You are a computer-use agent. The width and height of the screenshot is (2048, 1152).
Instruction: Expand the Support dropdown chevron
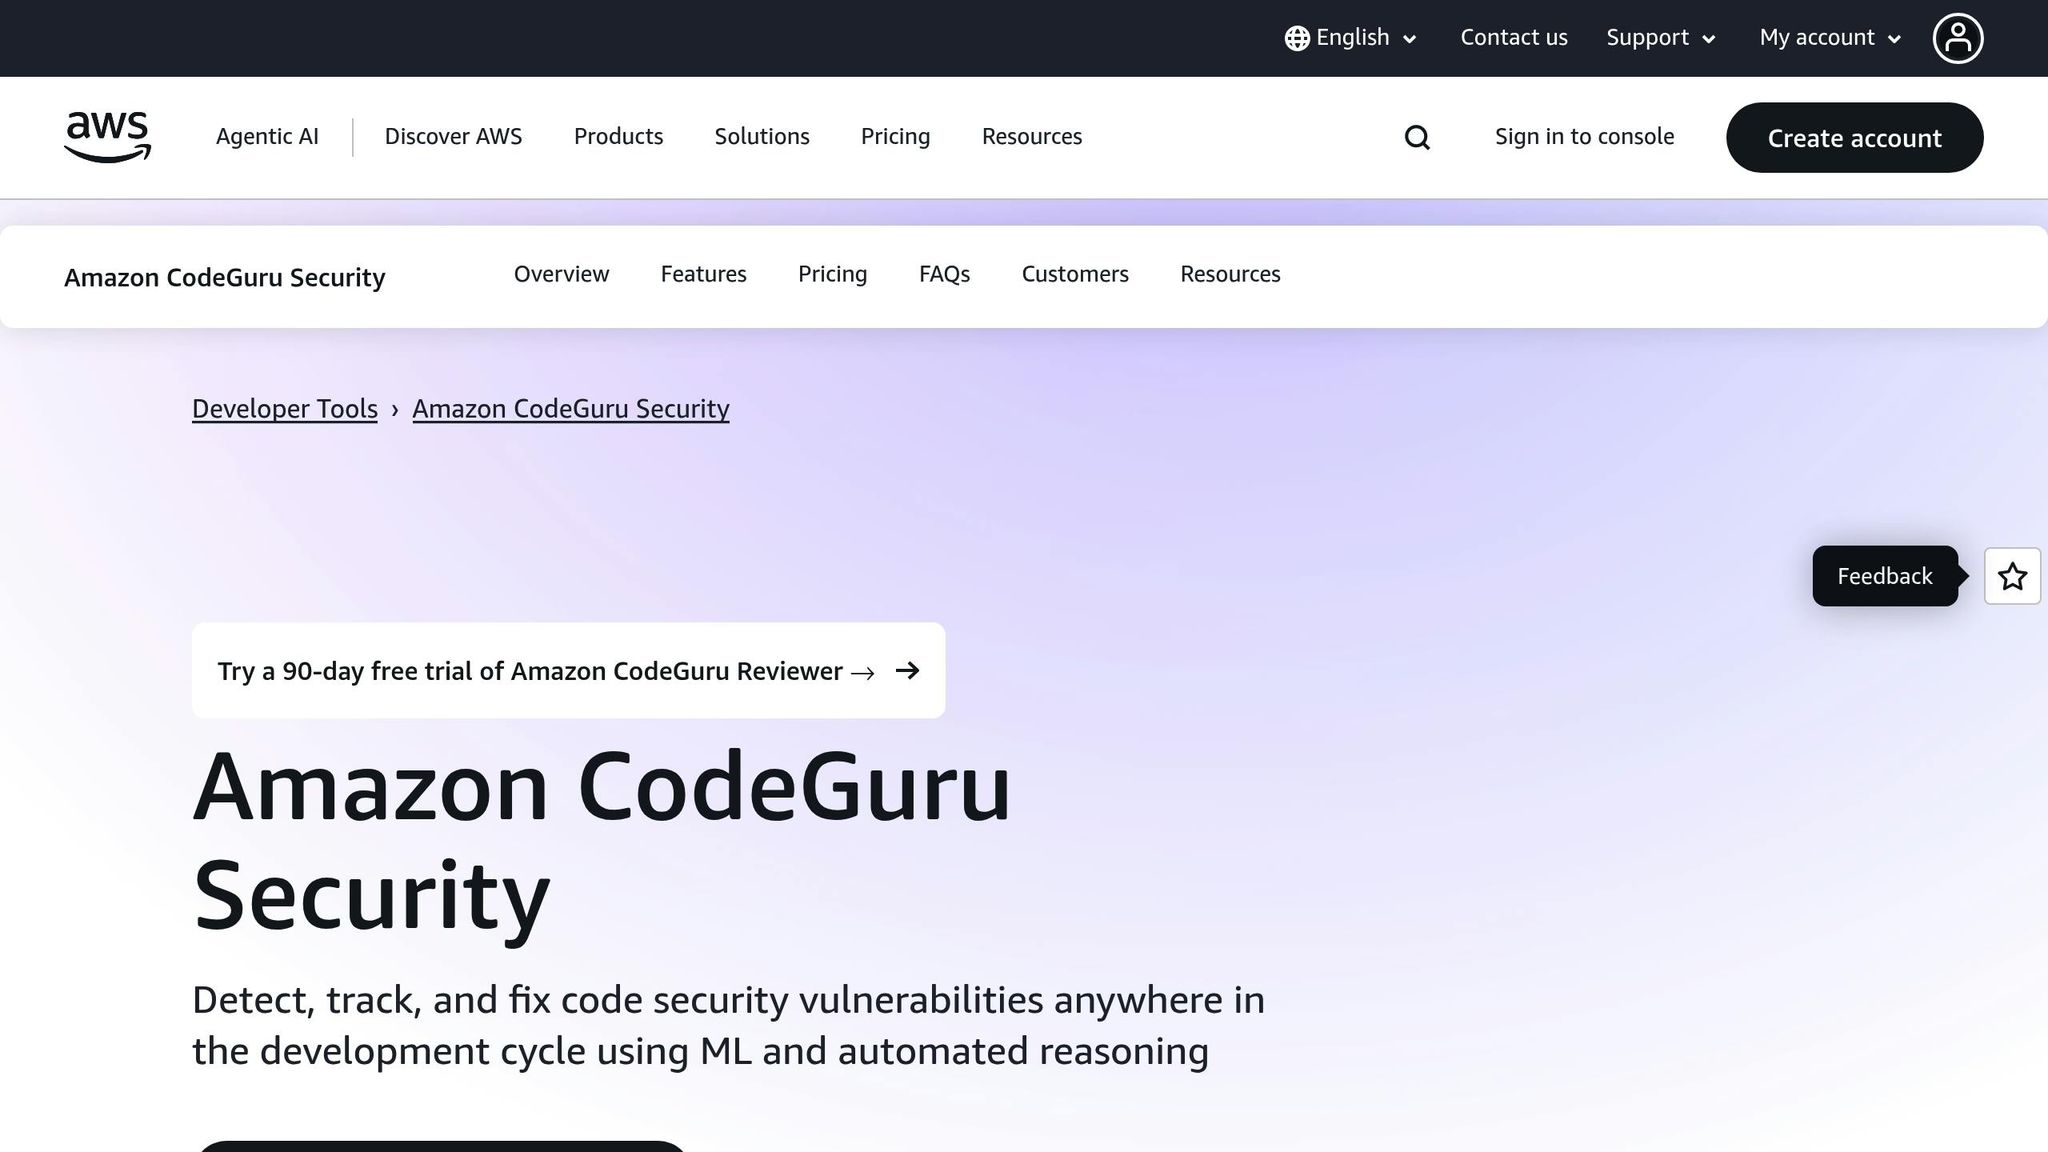click(1709, 39)
